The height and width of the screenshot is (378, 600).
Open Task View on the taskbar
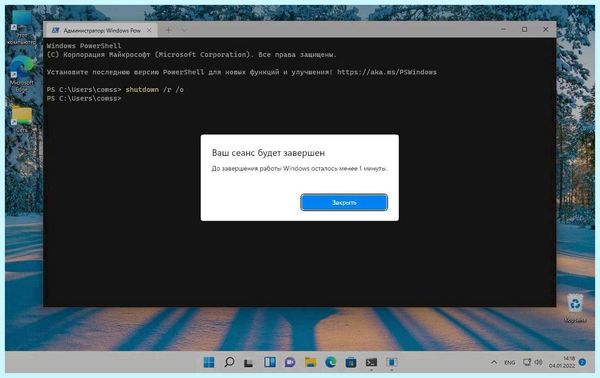click(x=249, y=362)
